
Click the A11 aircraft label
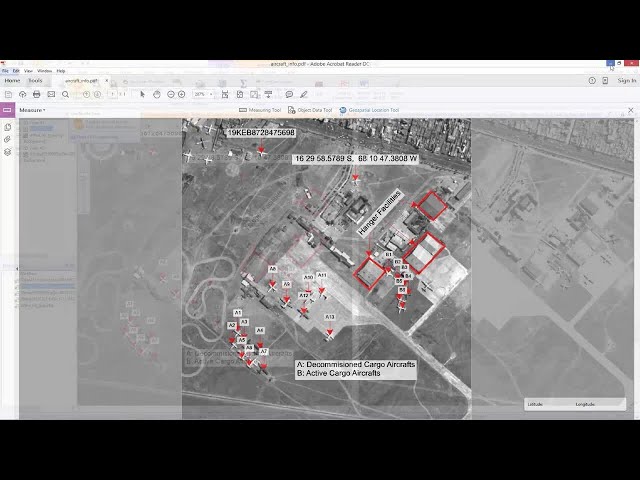point(322,275)
